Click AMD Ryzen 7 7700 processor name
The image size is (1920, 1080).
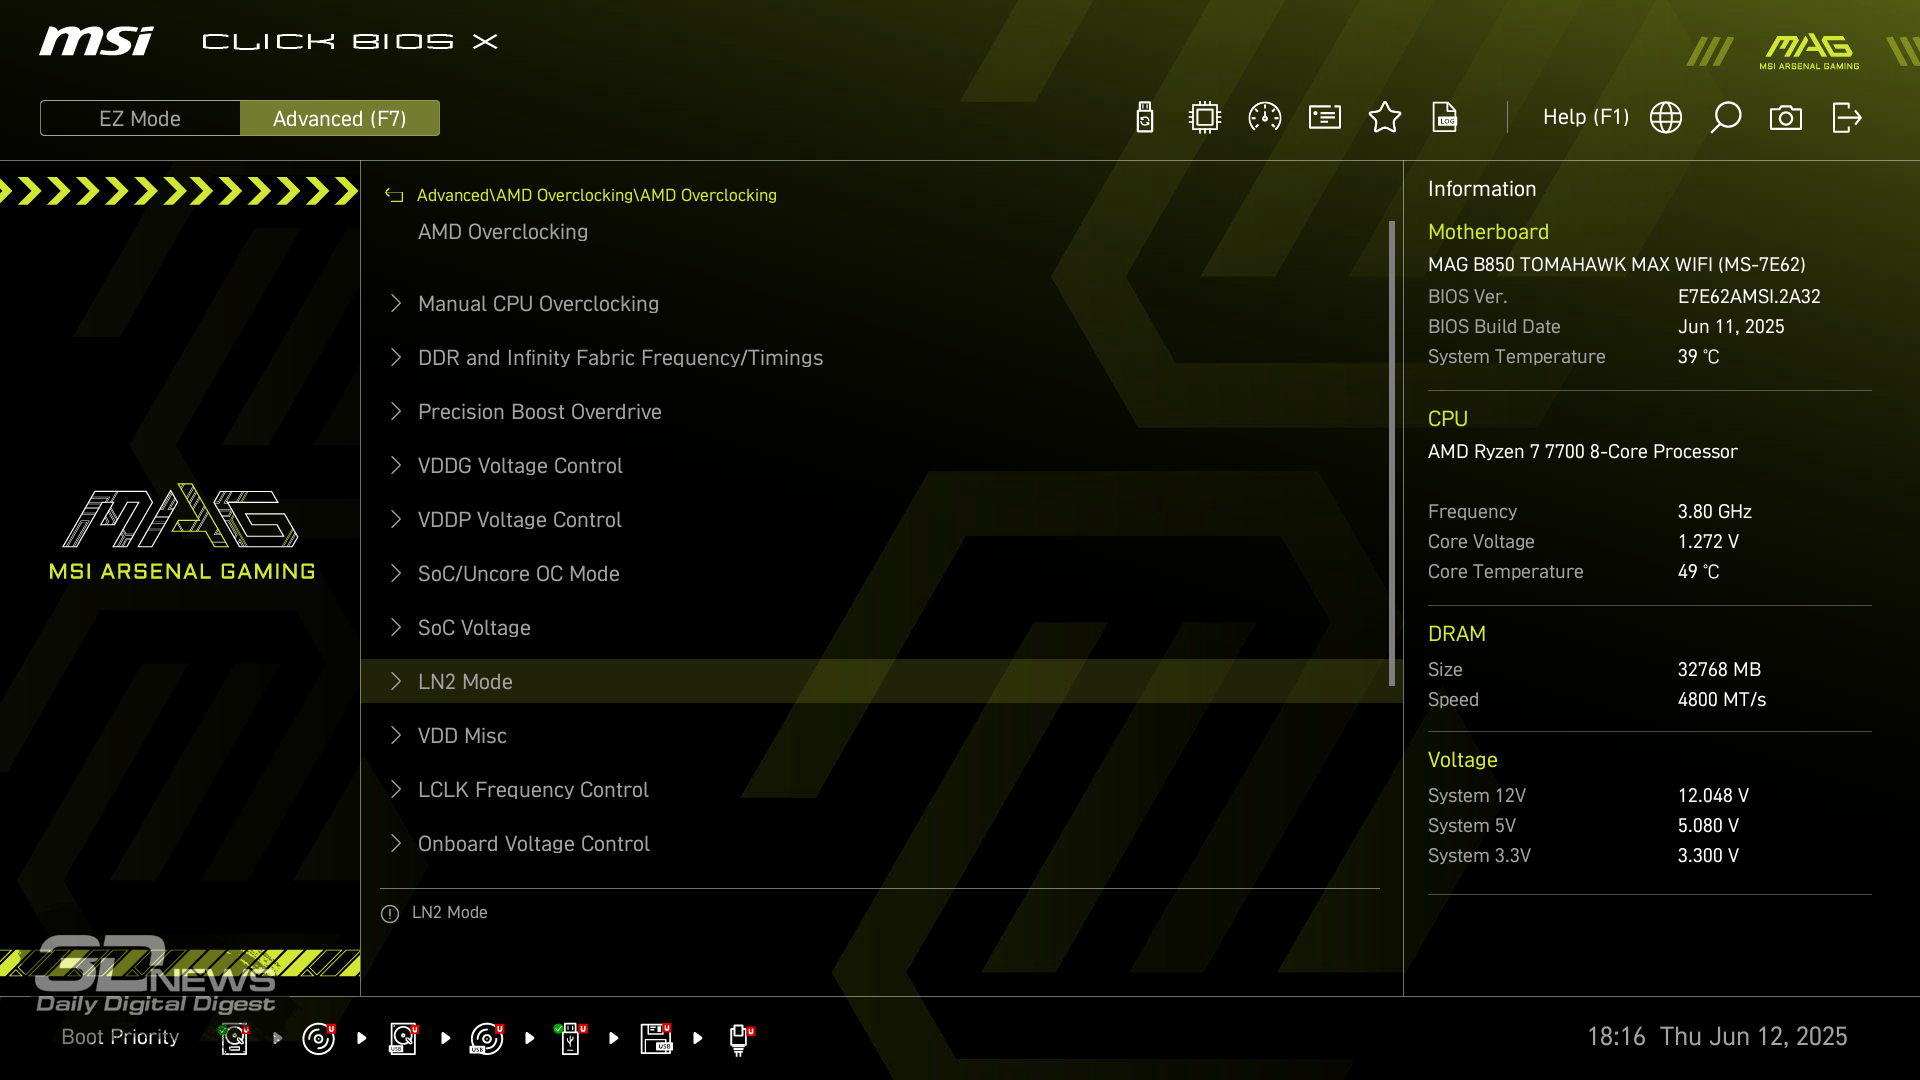tap(1582, 452)
